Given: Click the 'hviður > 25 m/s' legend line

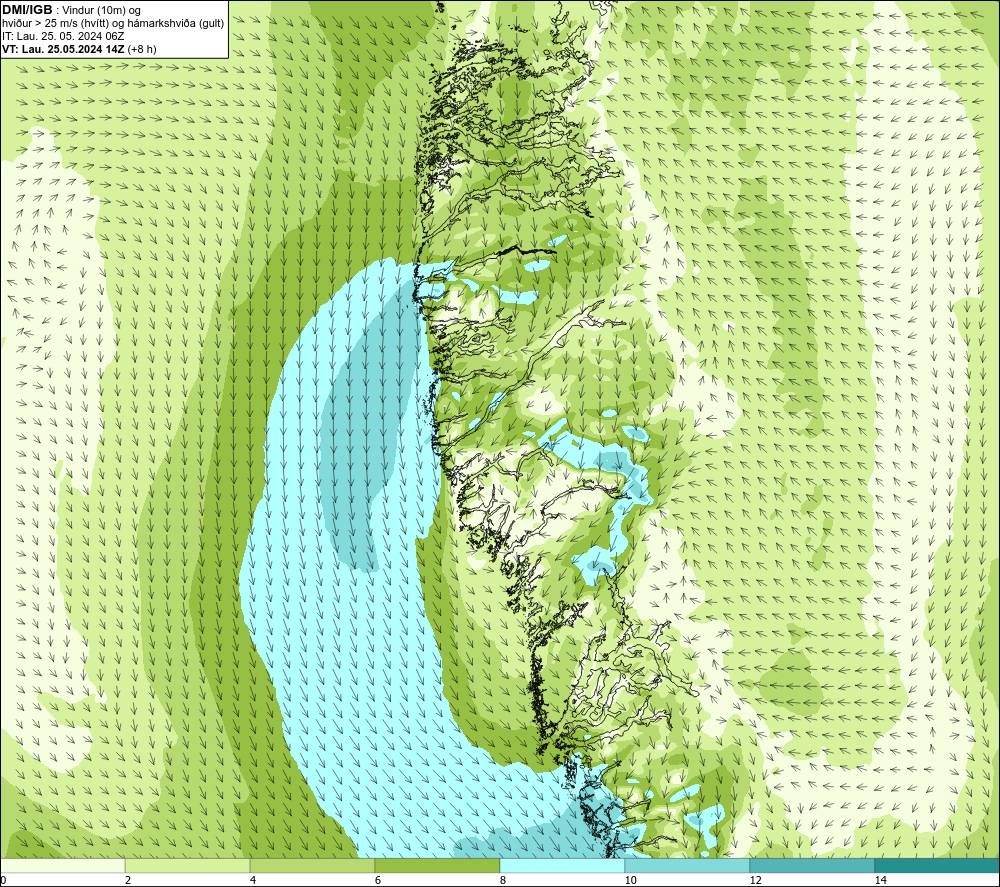Looking at the screenshot, I should (113, 24).
